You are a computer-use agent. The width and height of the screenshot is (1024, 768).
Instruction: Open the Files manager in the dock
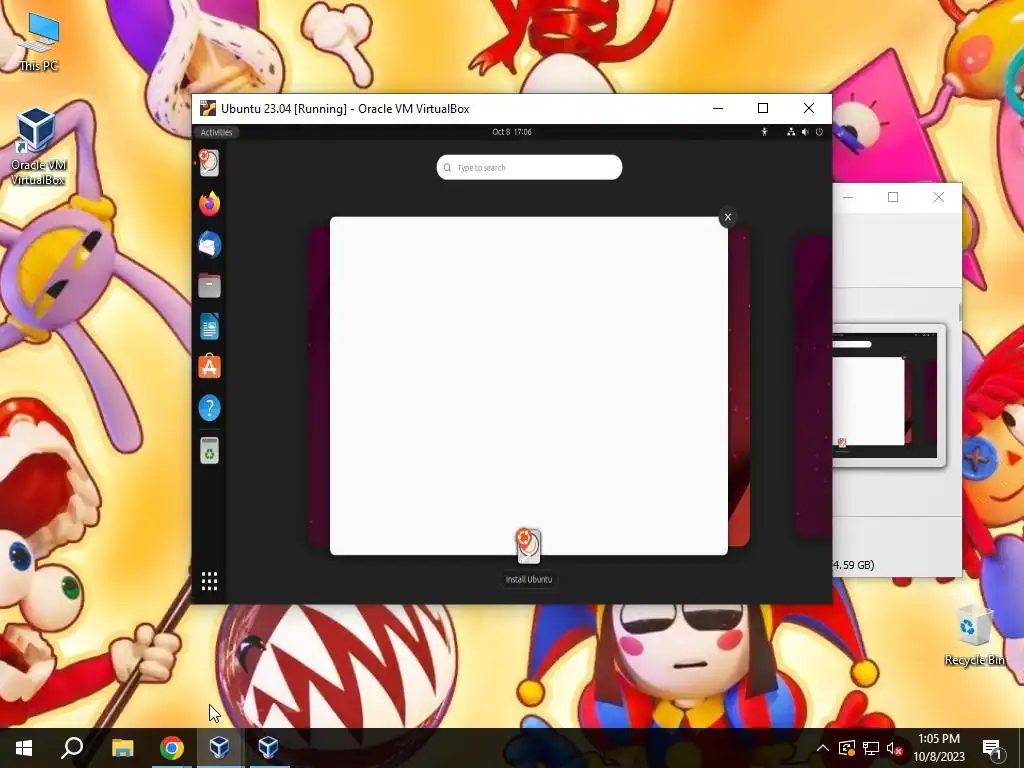(x=209, y=286)
